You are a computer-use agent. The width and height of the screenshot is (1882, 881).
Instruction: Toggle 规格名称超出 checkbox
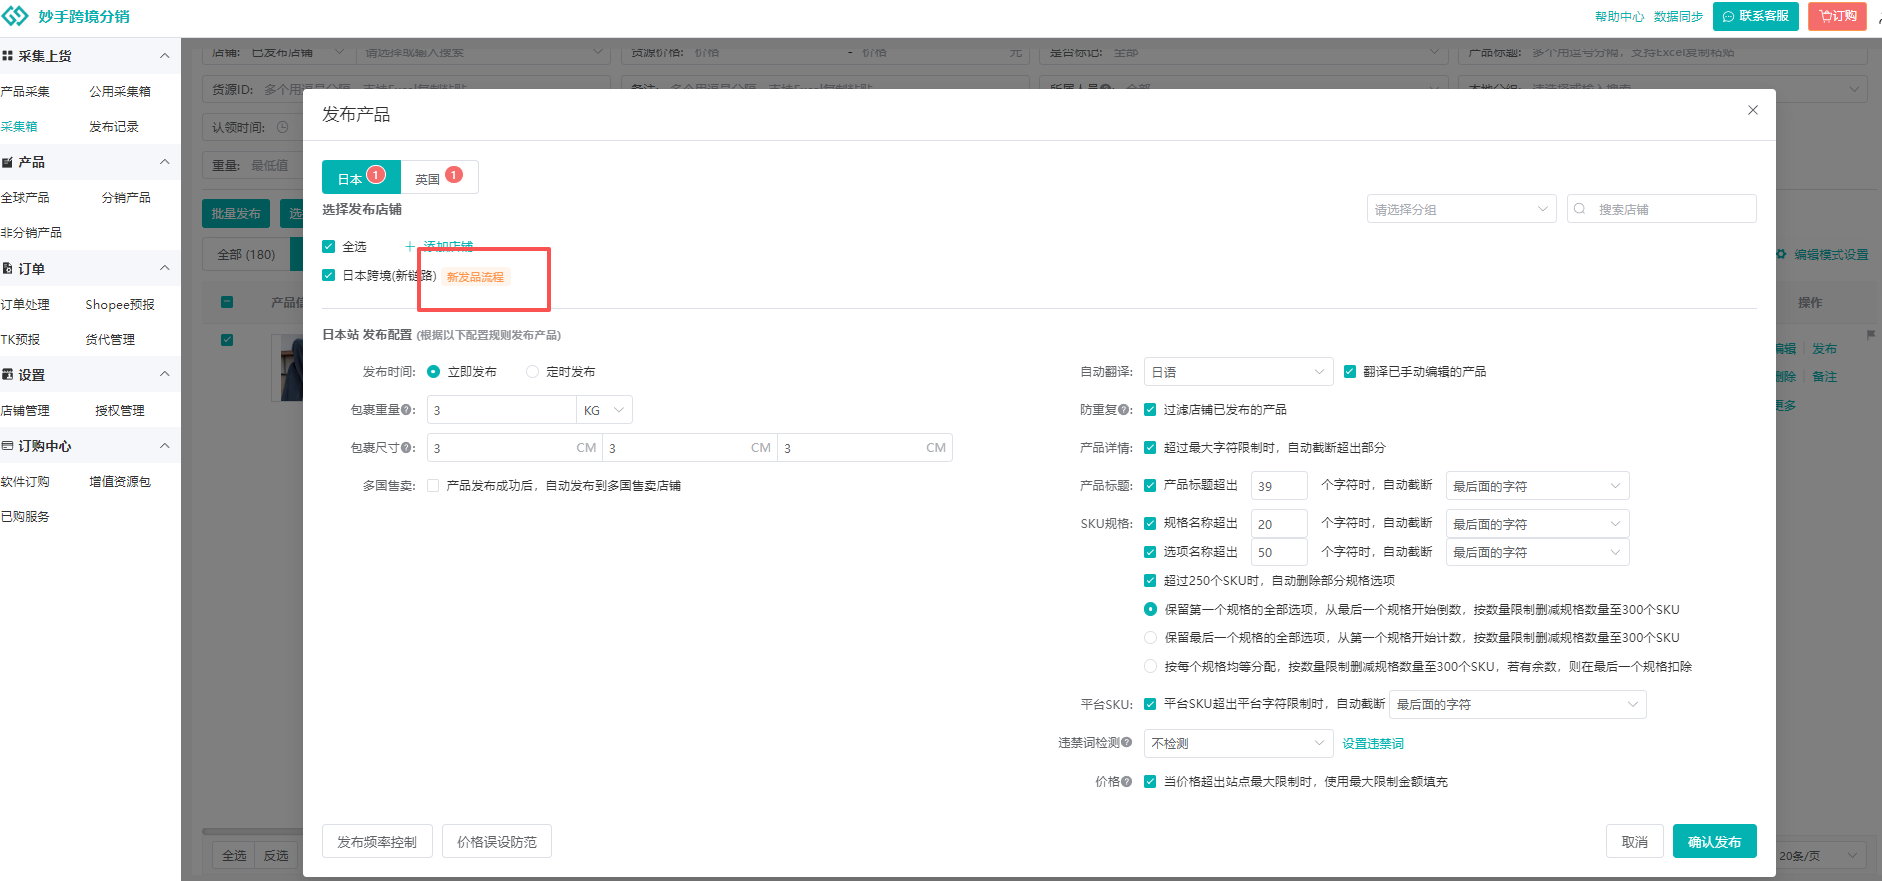point(1150,523)
